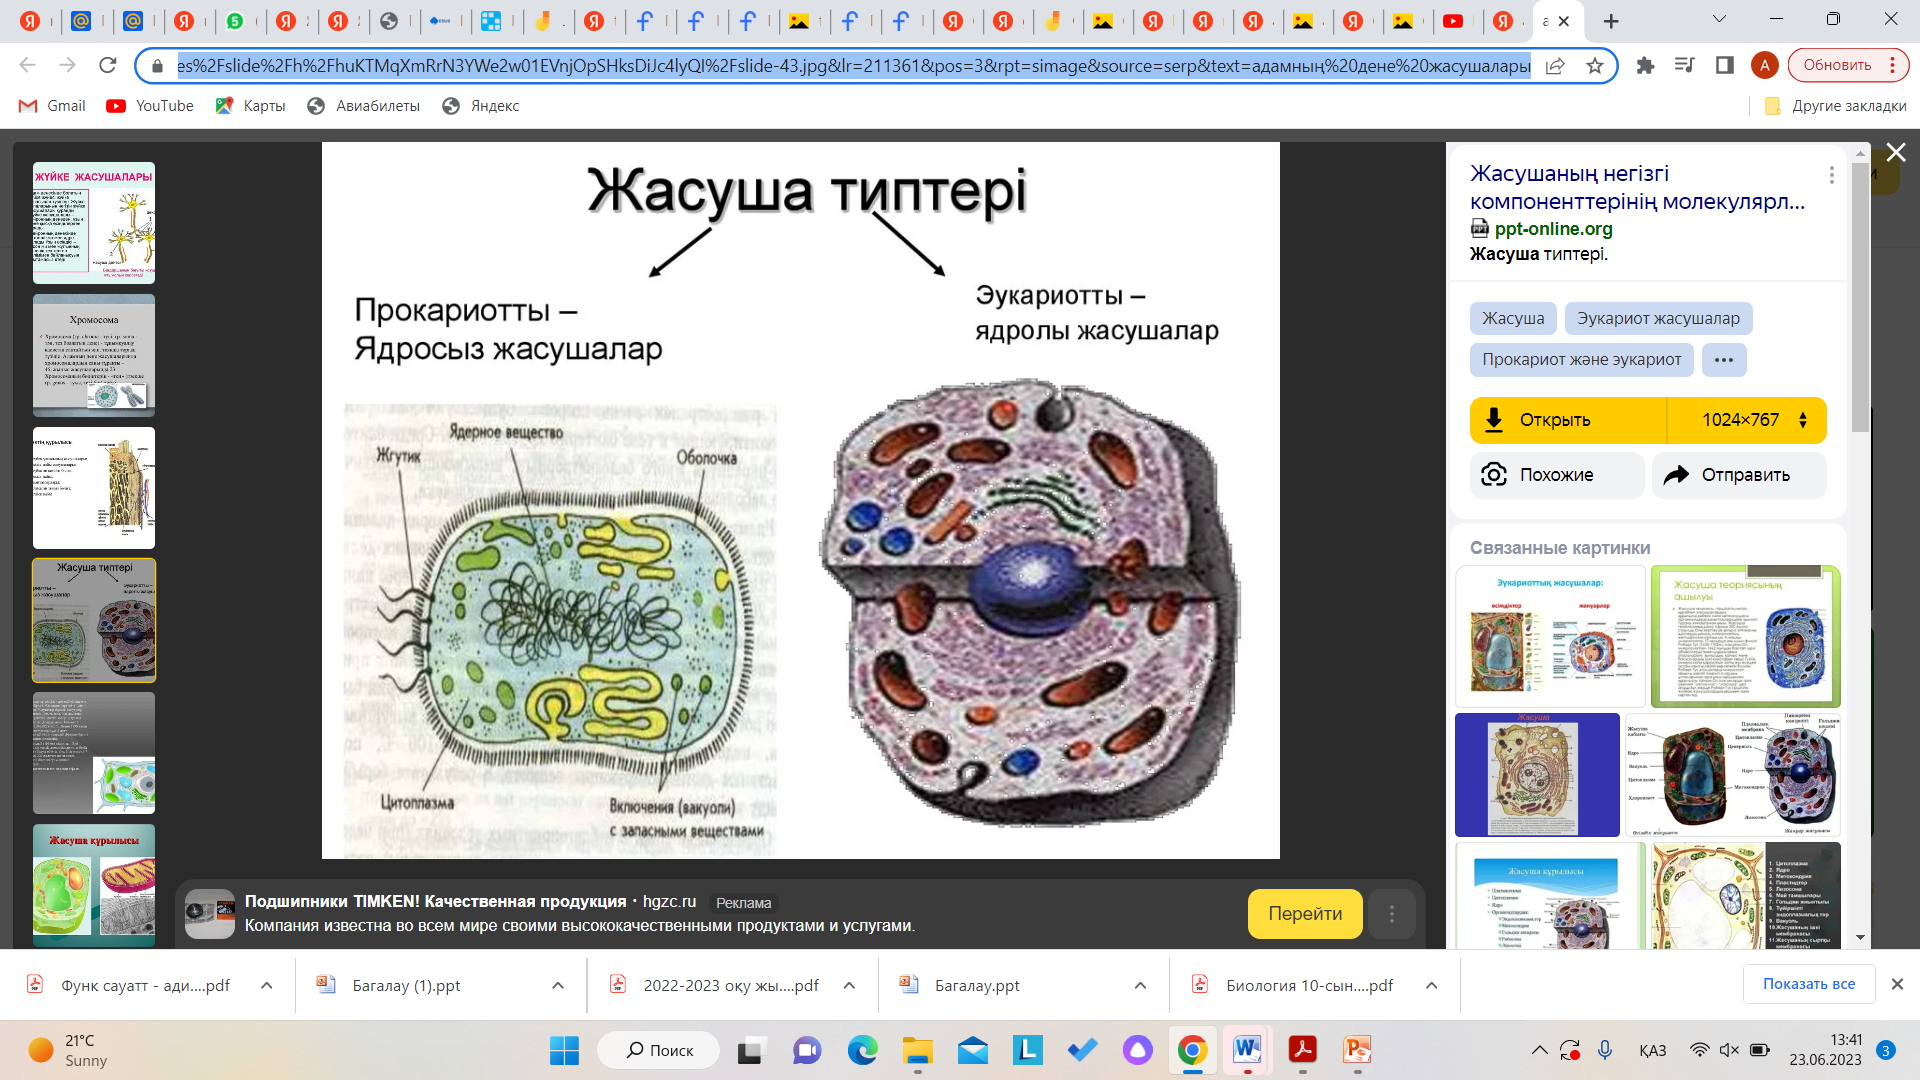Screen dimensions: 1920x1080
Task: Expand the Бағалау.ppt download chevron
Action: (x=1140, y=986)
